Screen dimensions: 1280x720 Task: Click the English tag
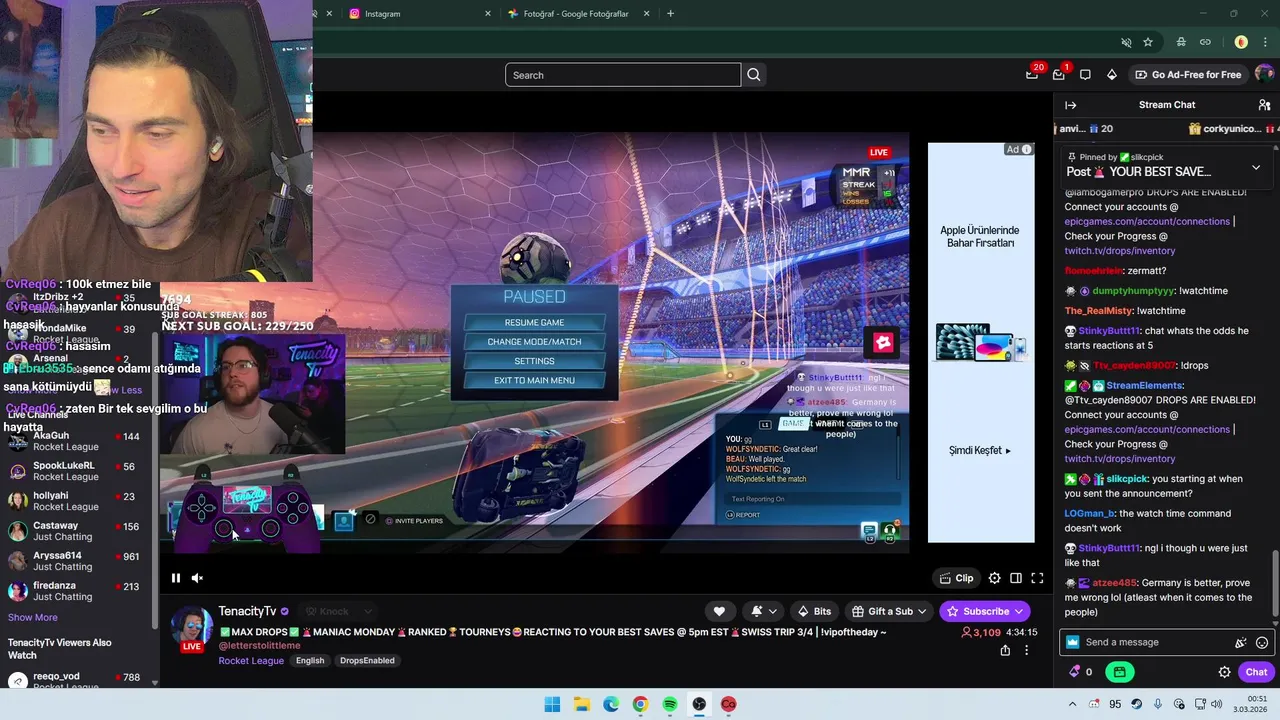310,660
